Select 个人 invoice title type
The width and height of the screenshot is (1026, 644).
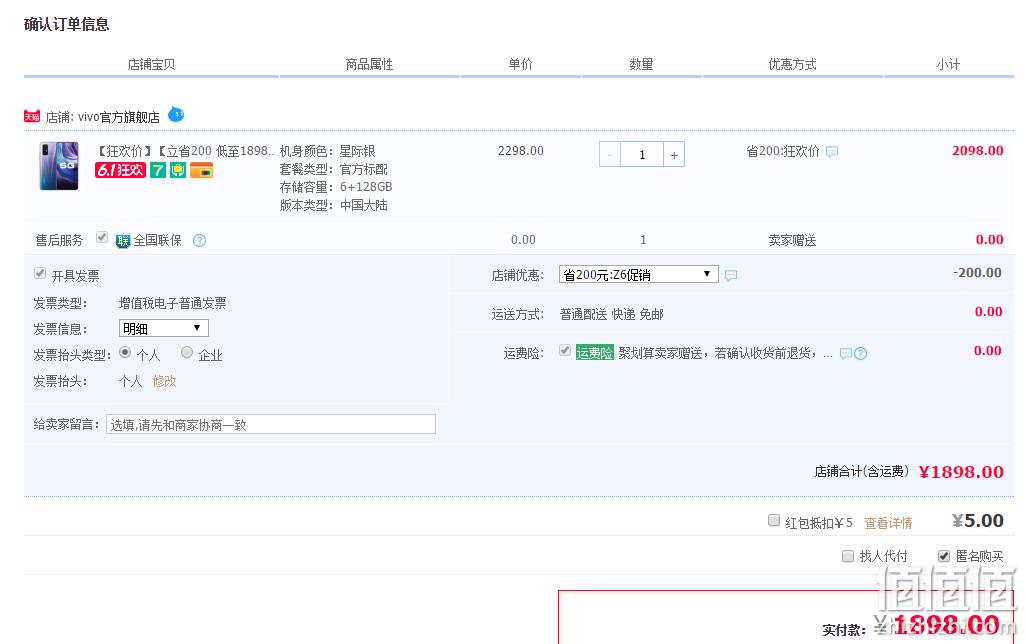[125, 352]
